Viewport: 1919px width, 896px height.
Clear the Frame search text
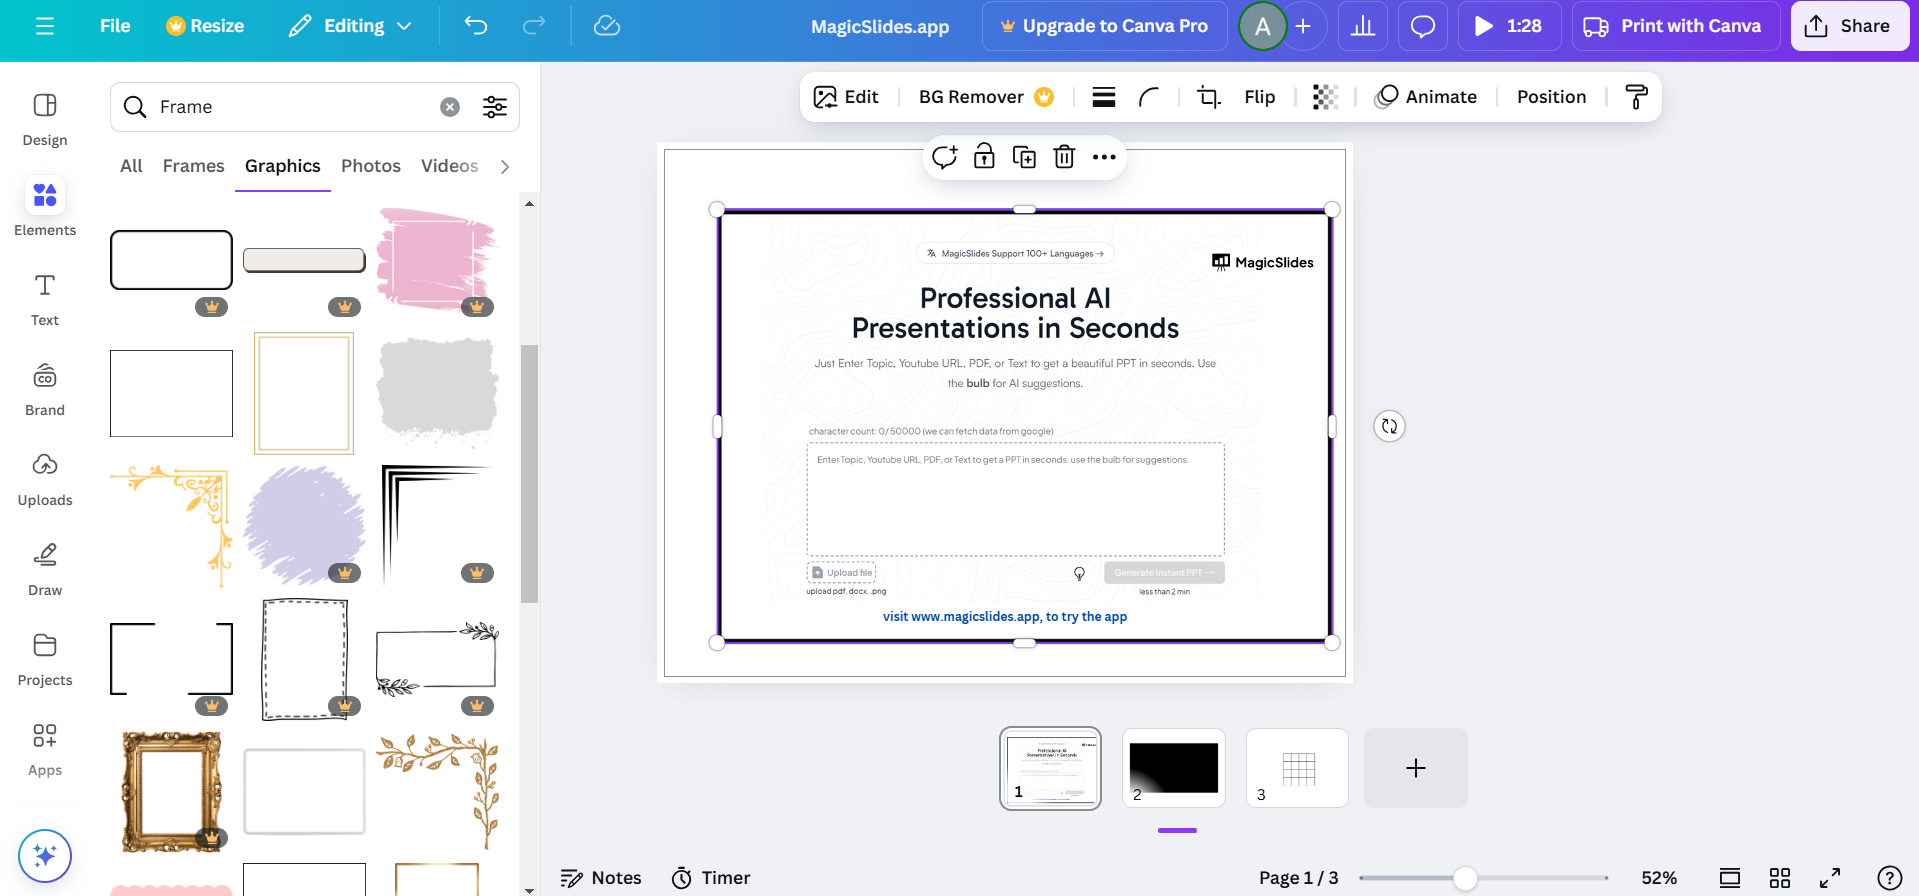click(450, 107)
